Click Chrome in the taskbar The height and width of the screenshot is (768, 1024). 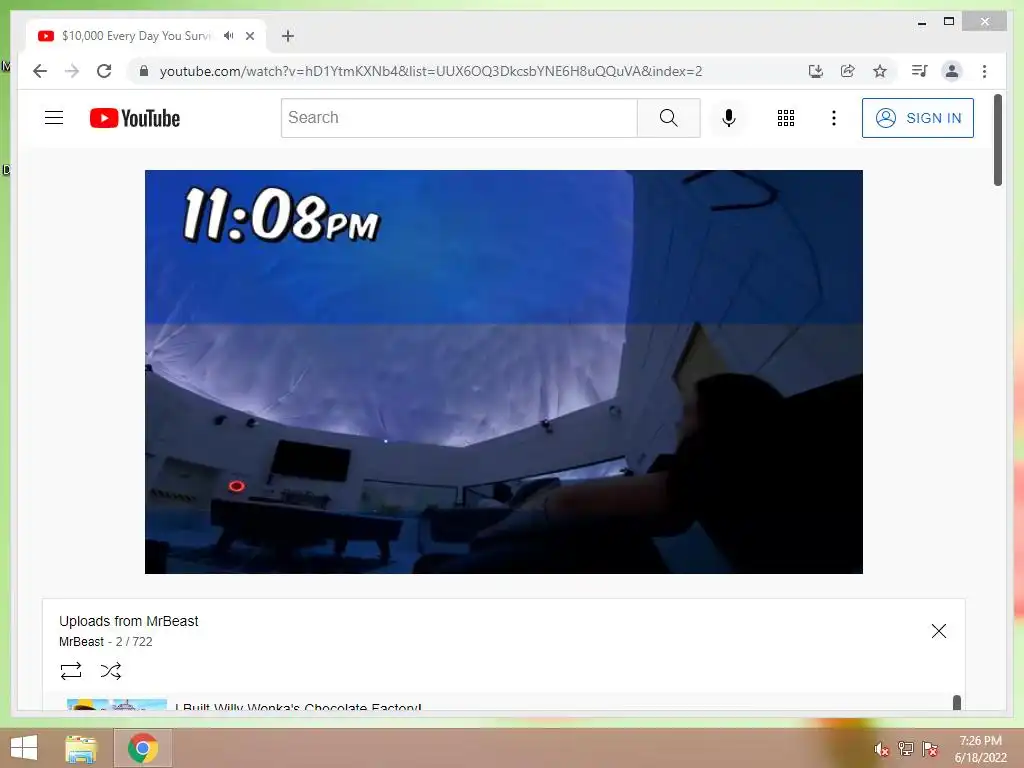[x=143, y=748]
